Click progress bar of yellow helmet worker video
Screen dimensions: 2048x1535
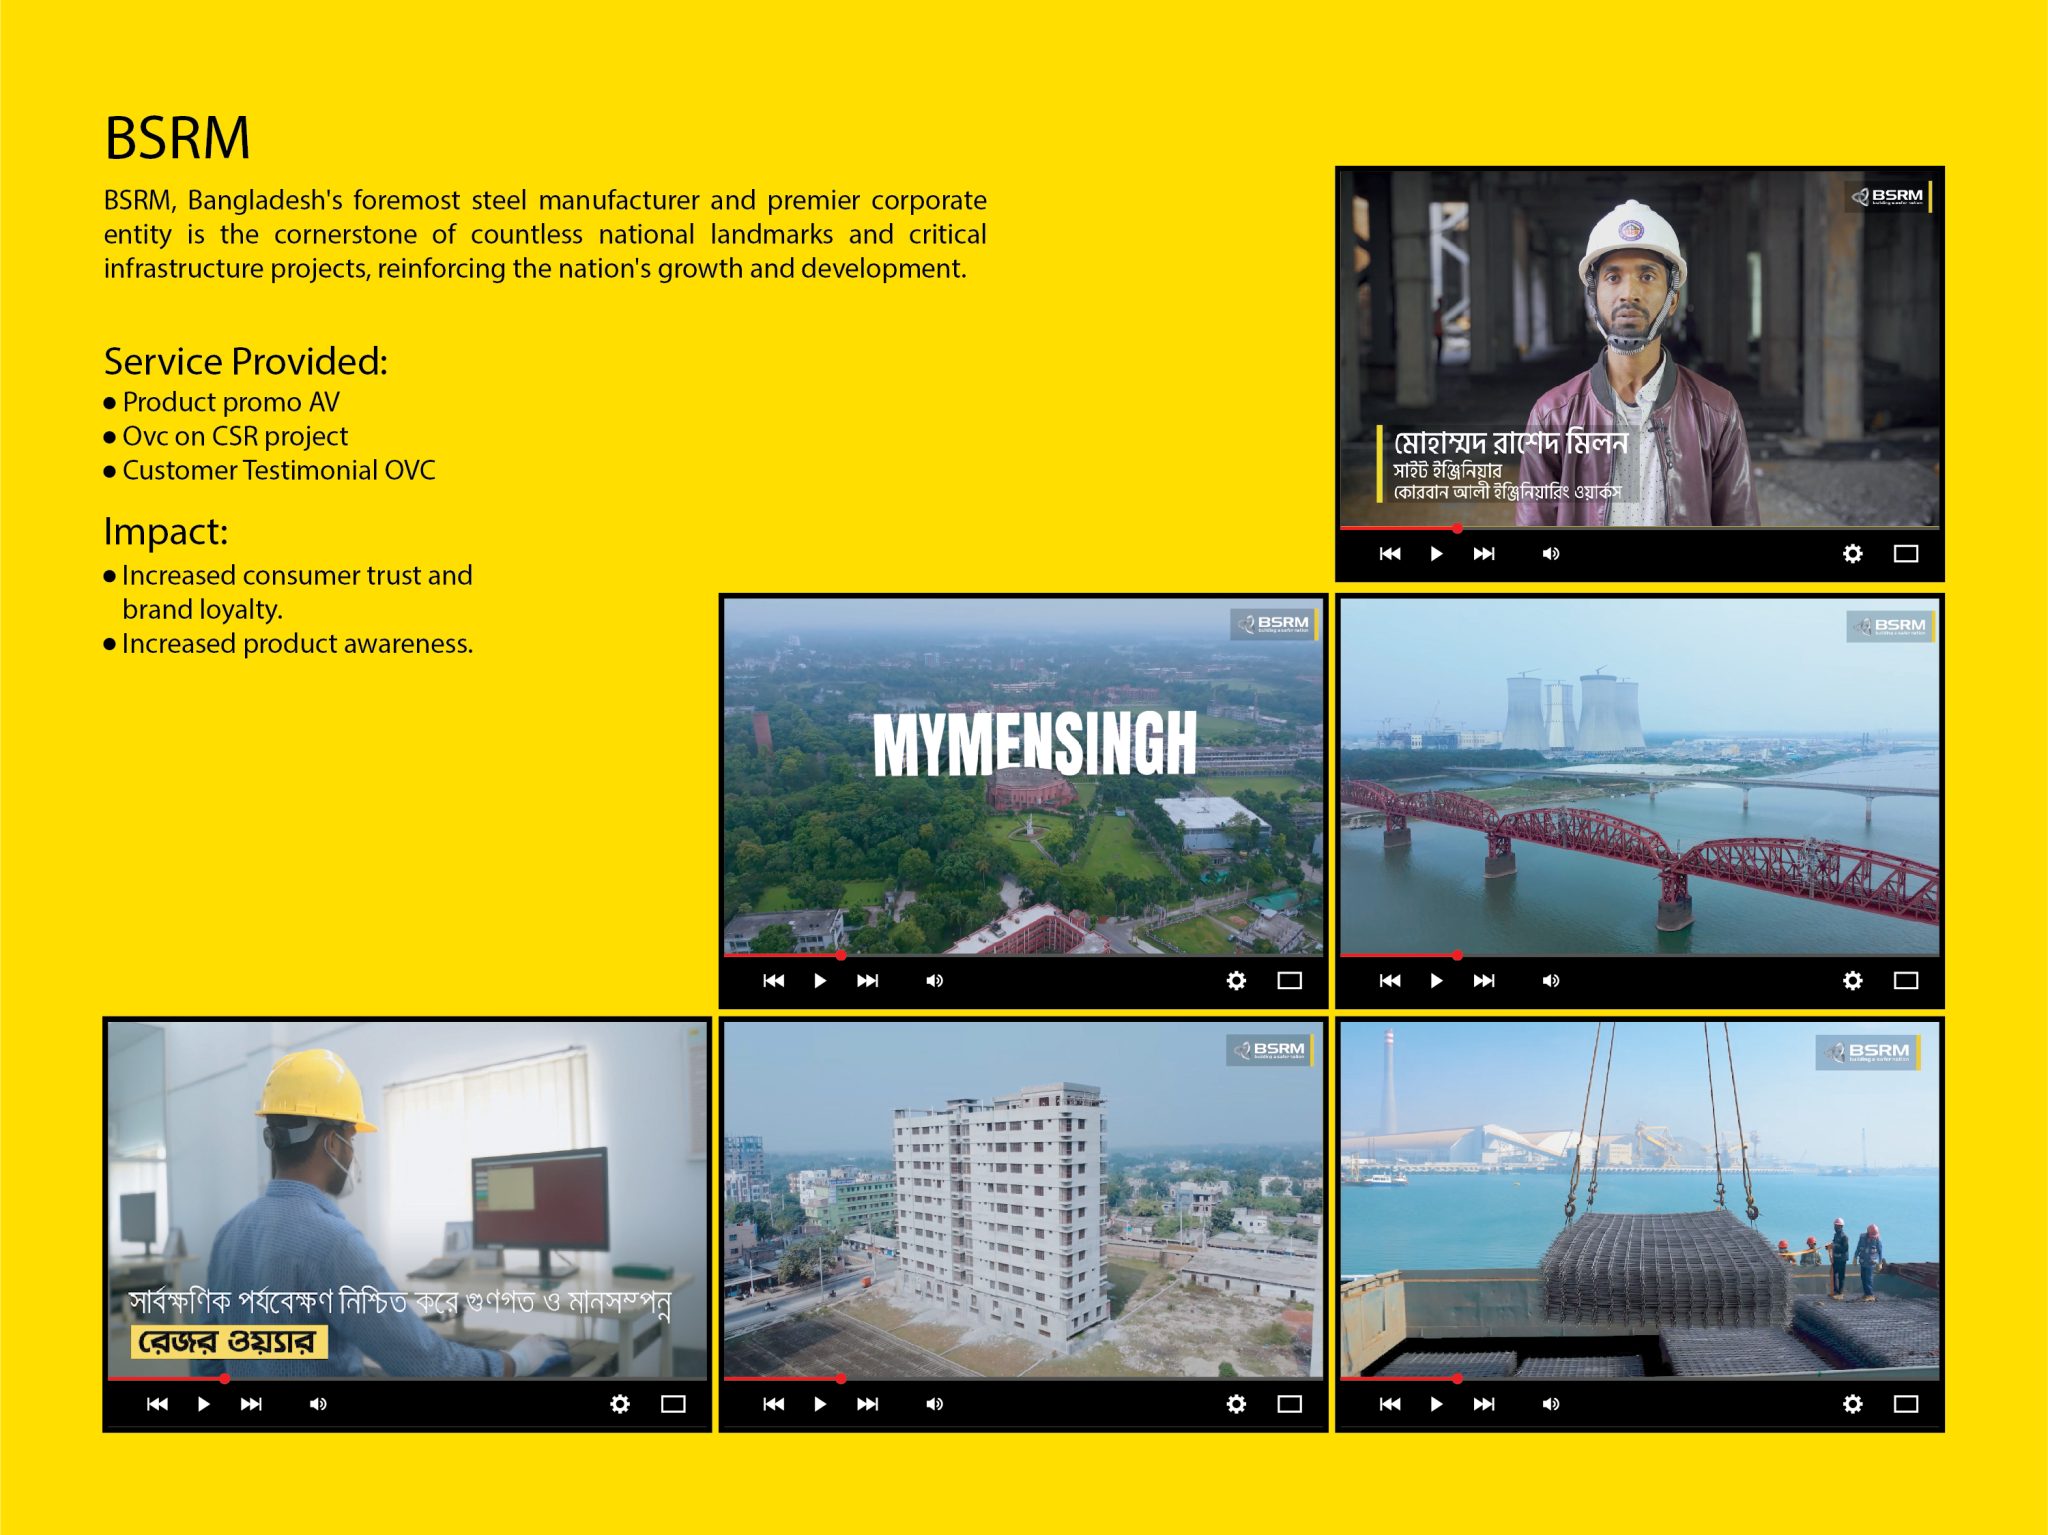tap(408, 1378)
